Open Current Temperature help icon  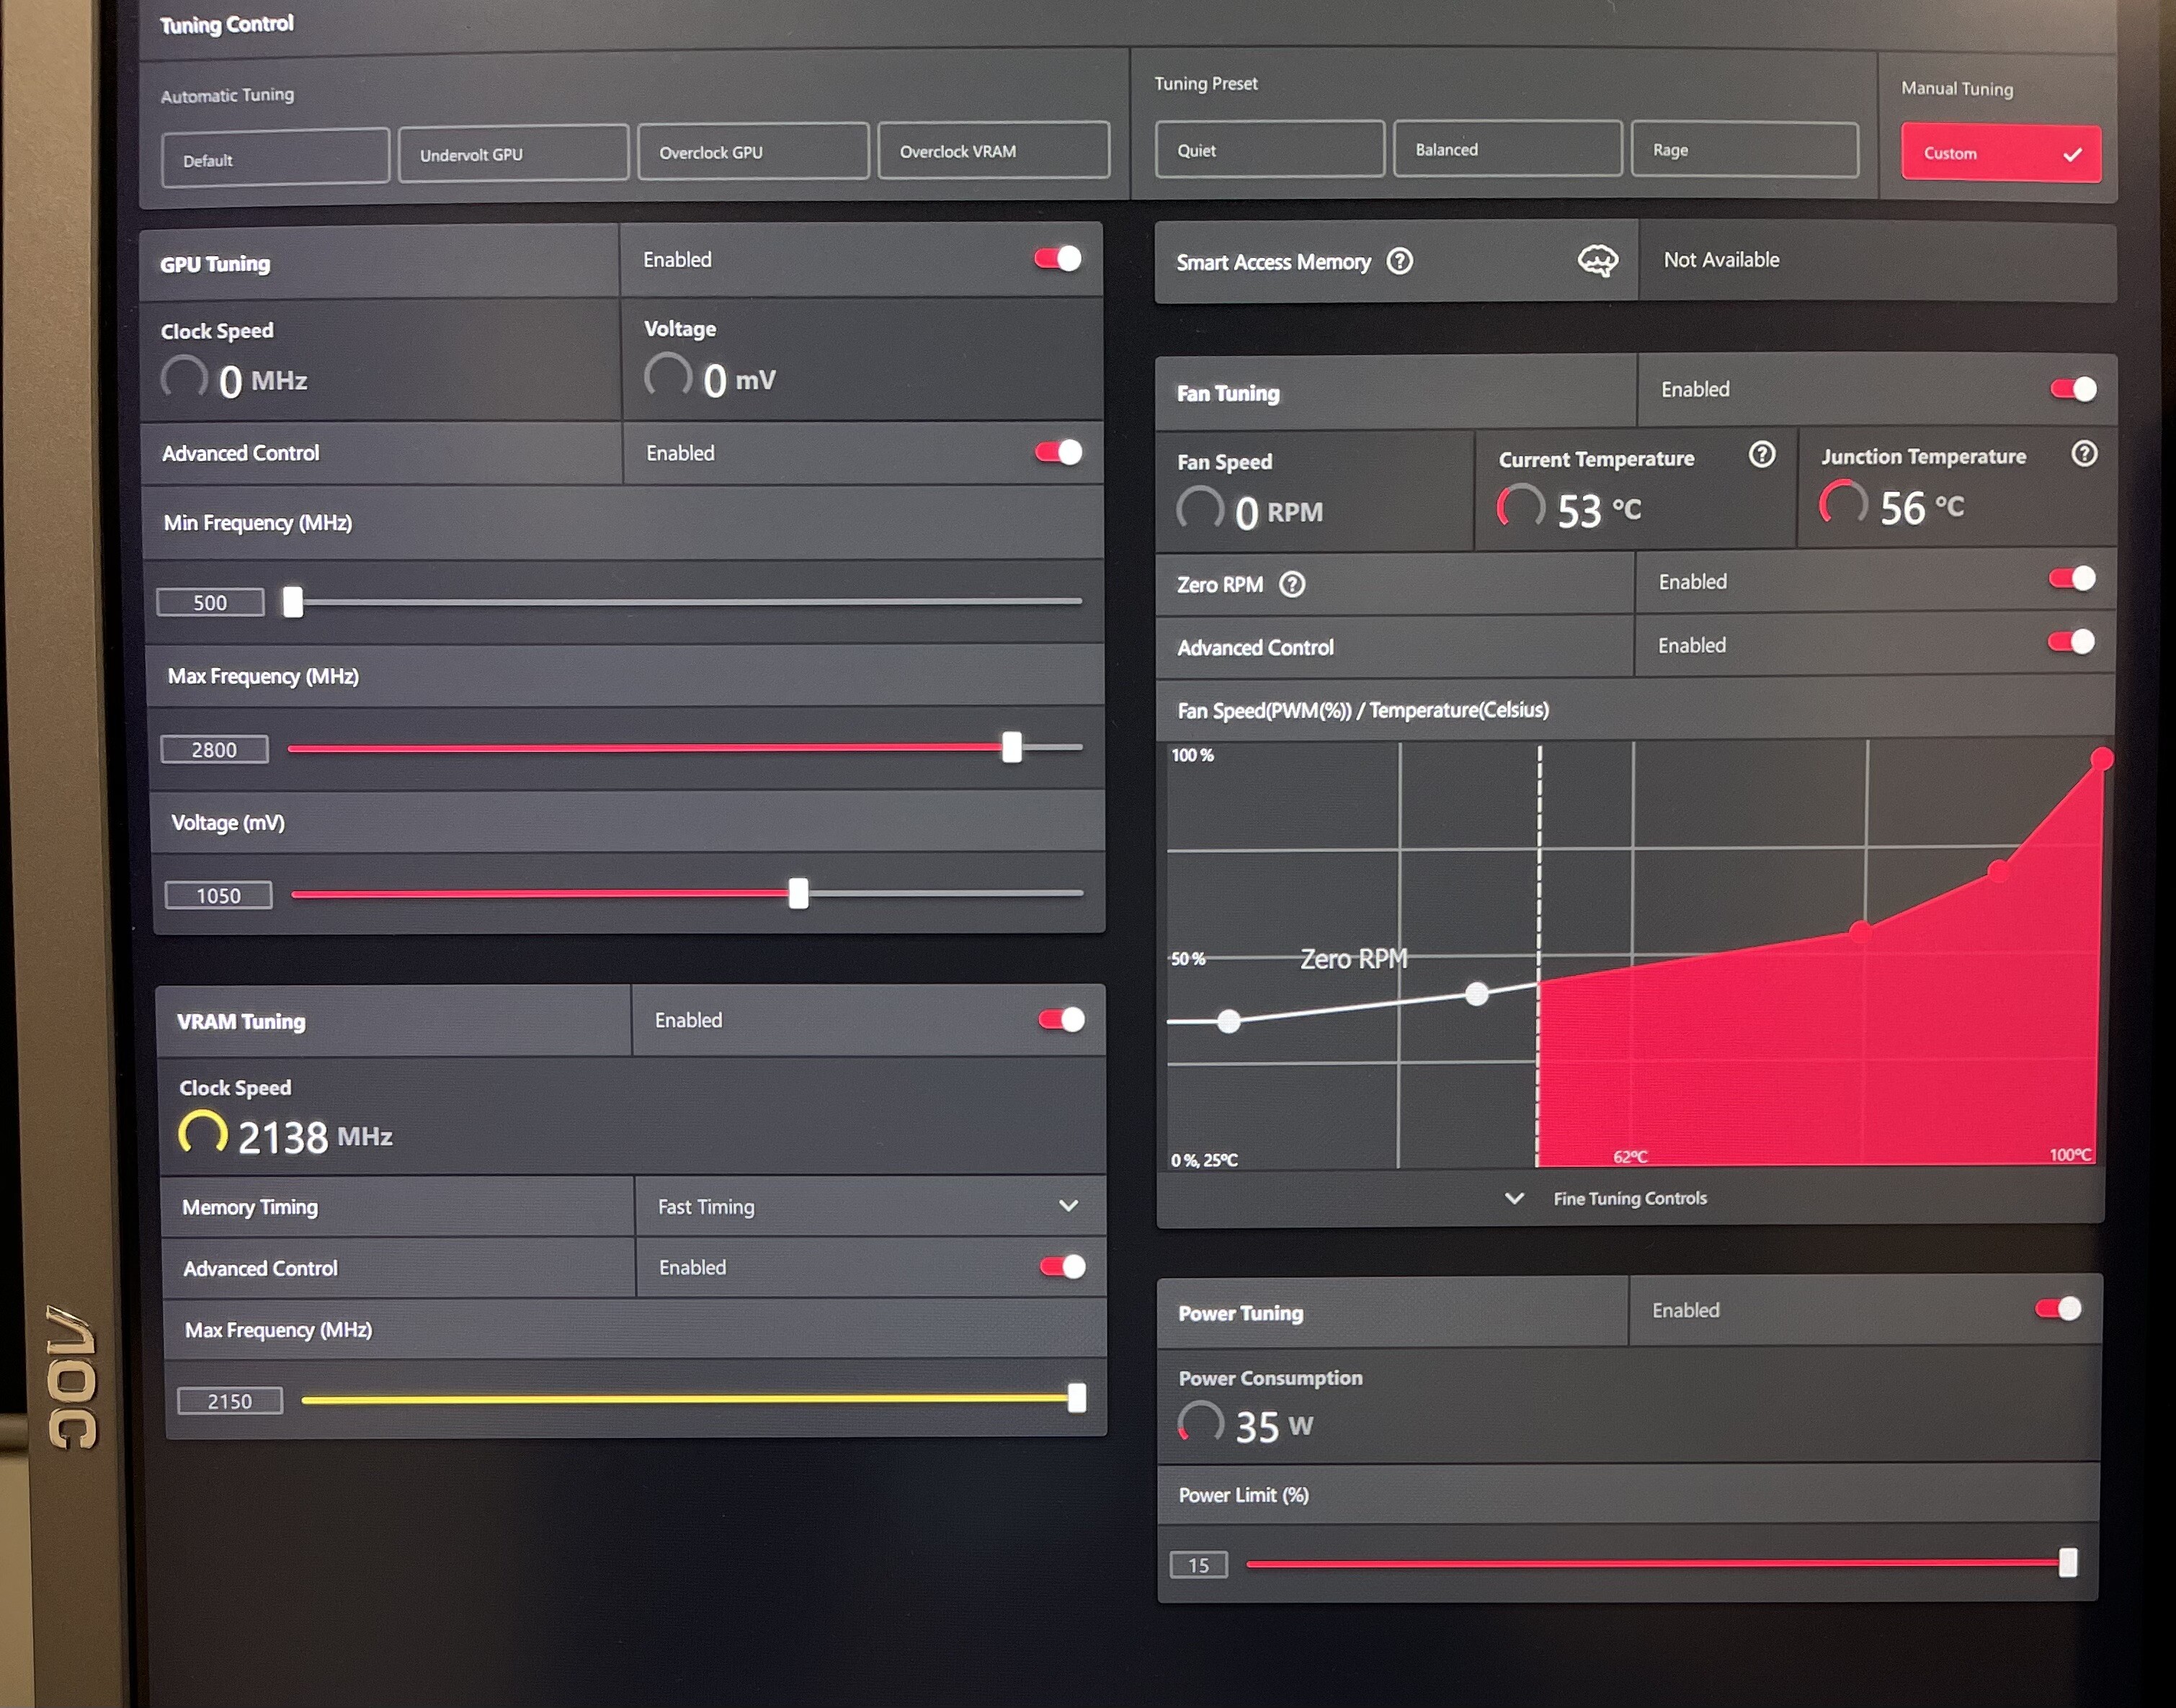(1762, 455)
